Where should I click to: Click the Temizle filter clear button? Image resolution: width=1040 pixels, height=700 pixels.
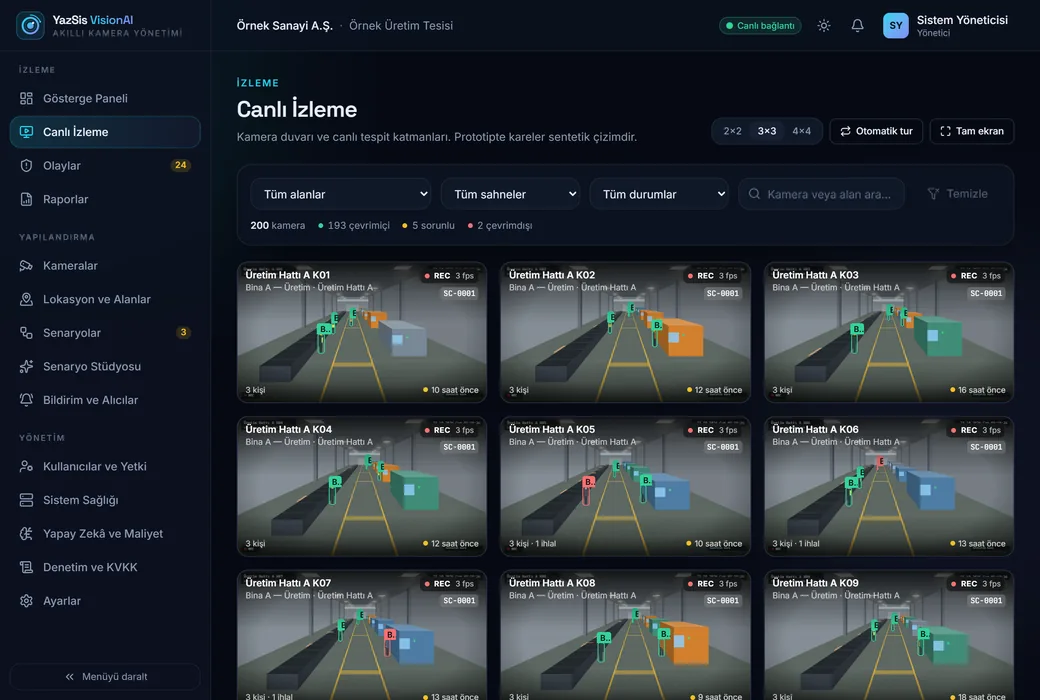(958, 194)
